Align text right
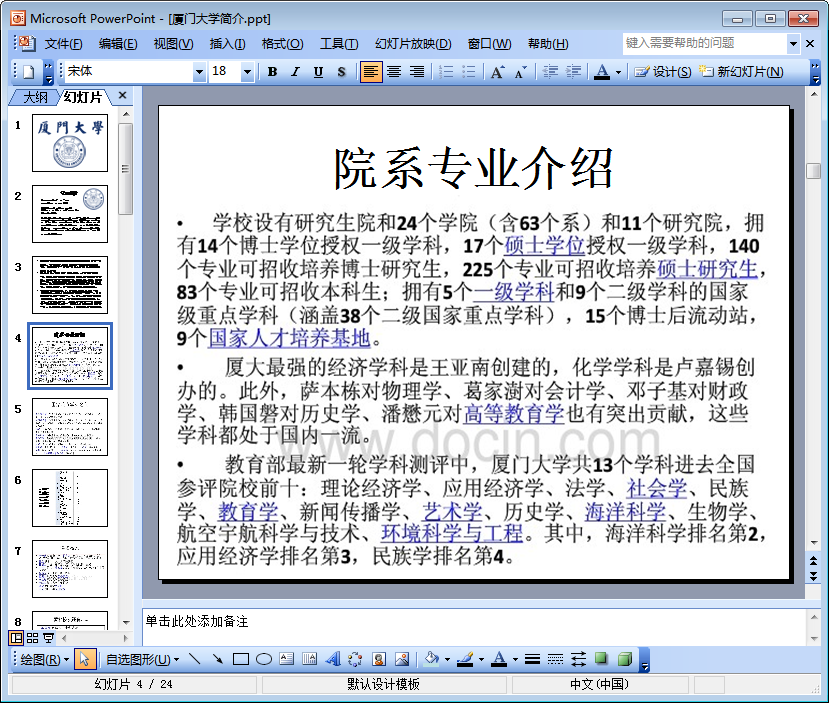 click(x=417, y=72)
